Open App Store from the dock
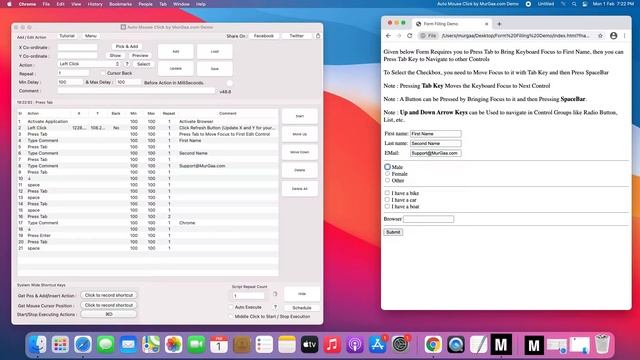 378,344
